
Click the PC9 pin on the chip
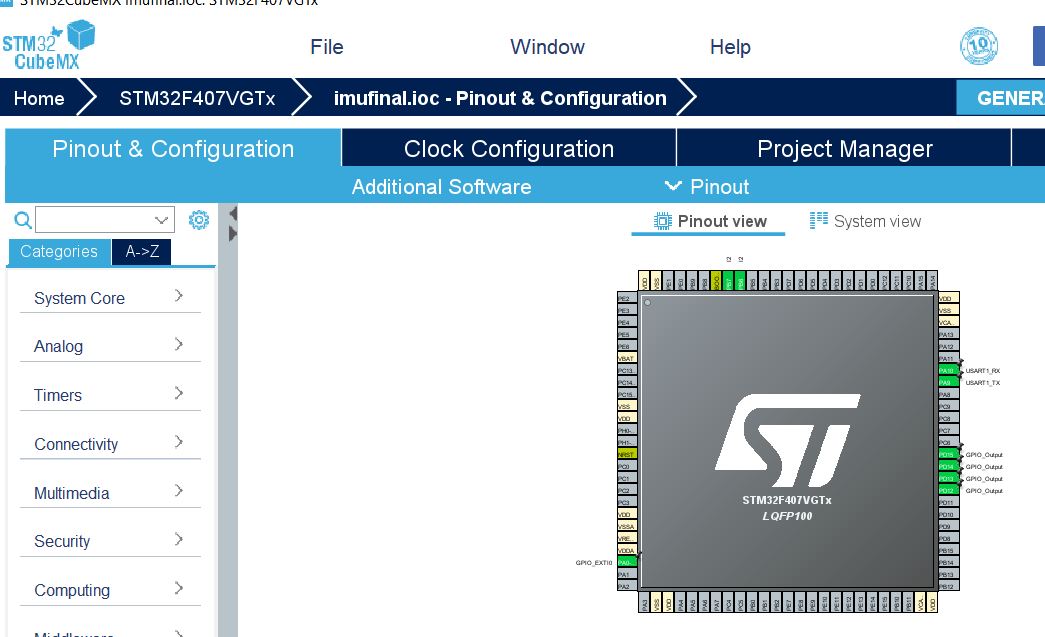click(x=948, y=406)
